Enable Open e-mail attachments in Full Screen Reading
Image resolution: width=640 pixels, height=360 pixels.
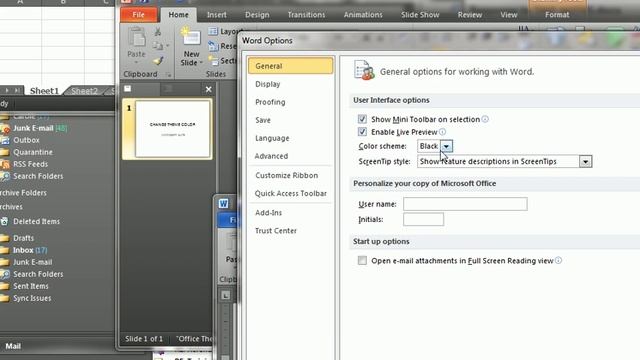[x=362, y=260]
